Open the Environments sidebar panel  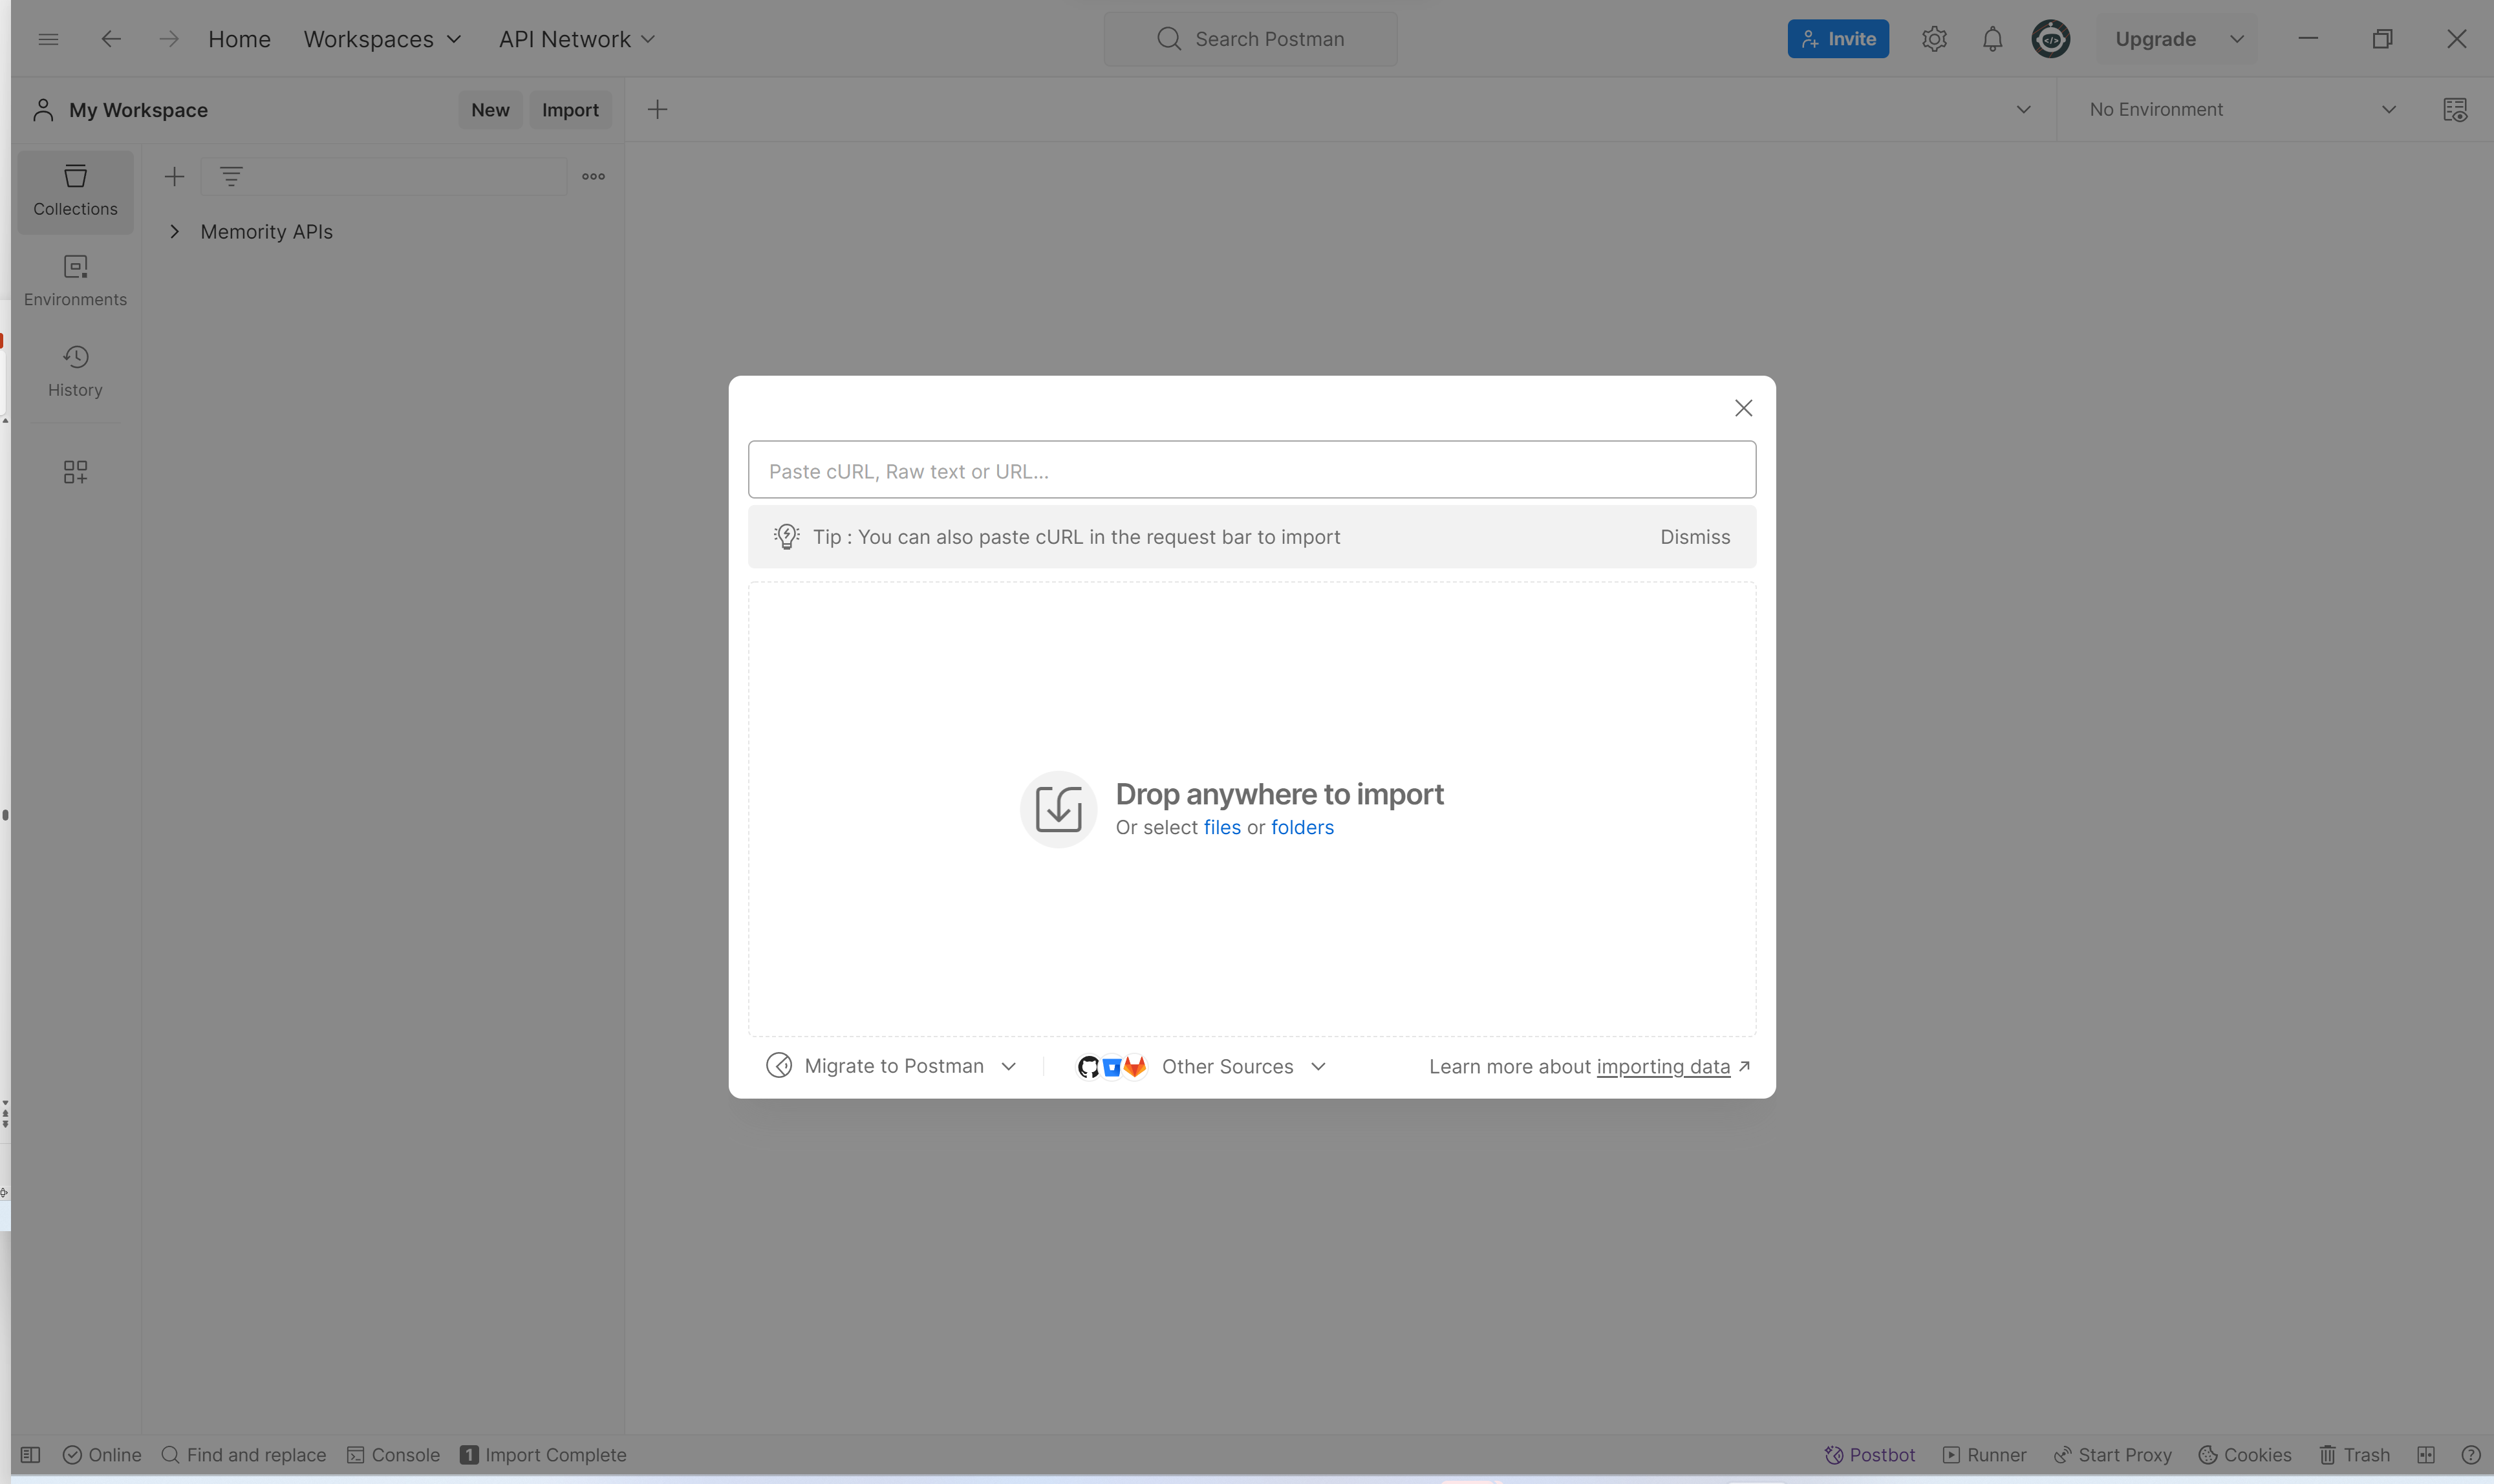[x=75, y=280]
